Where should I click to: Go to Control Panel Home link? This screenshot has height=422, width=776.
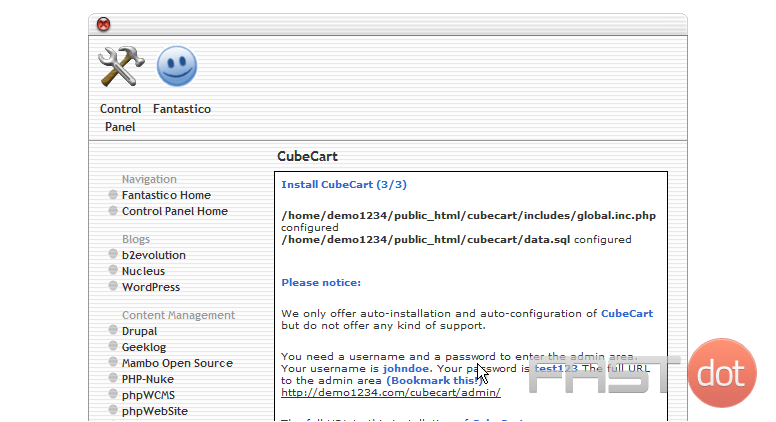175,211
